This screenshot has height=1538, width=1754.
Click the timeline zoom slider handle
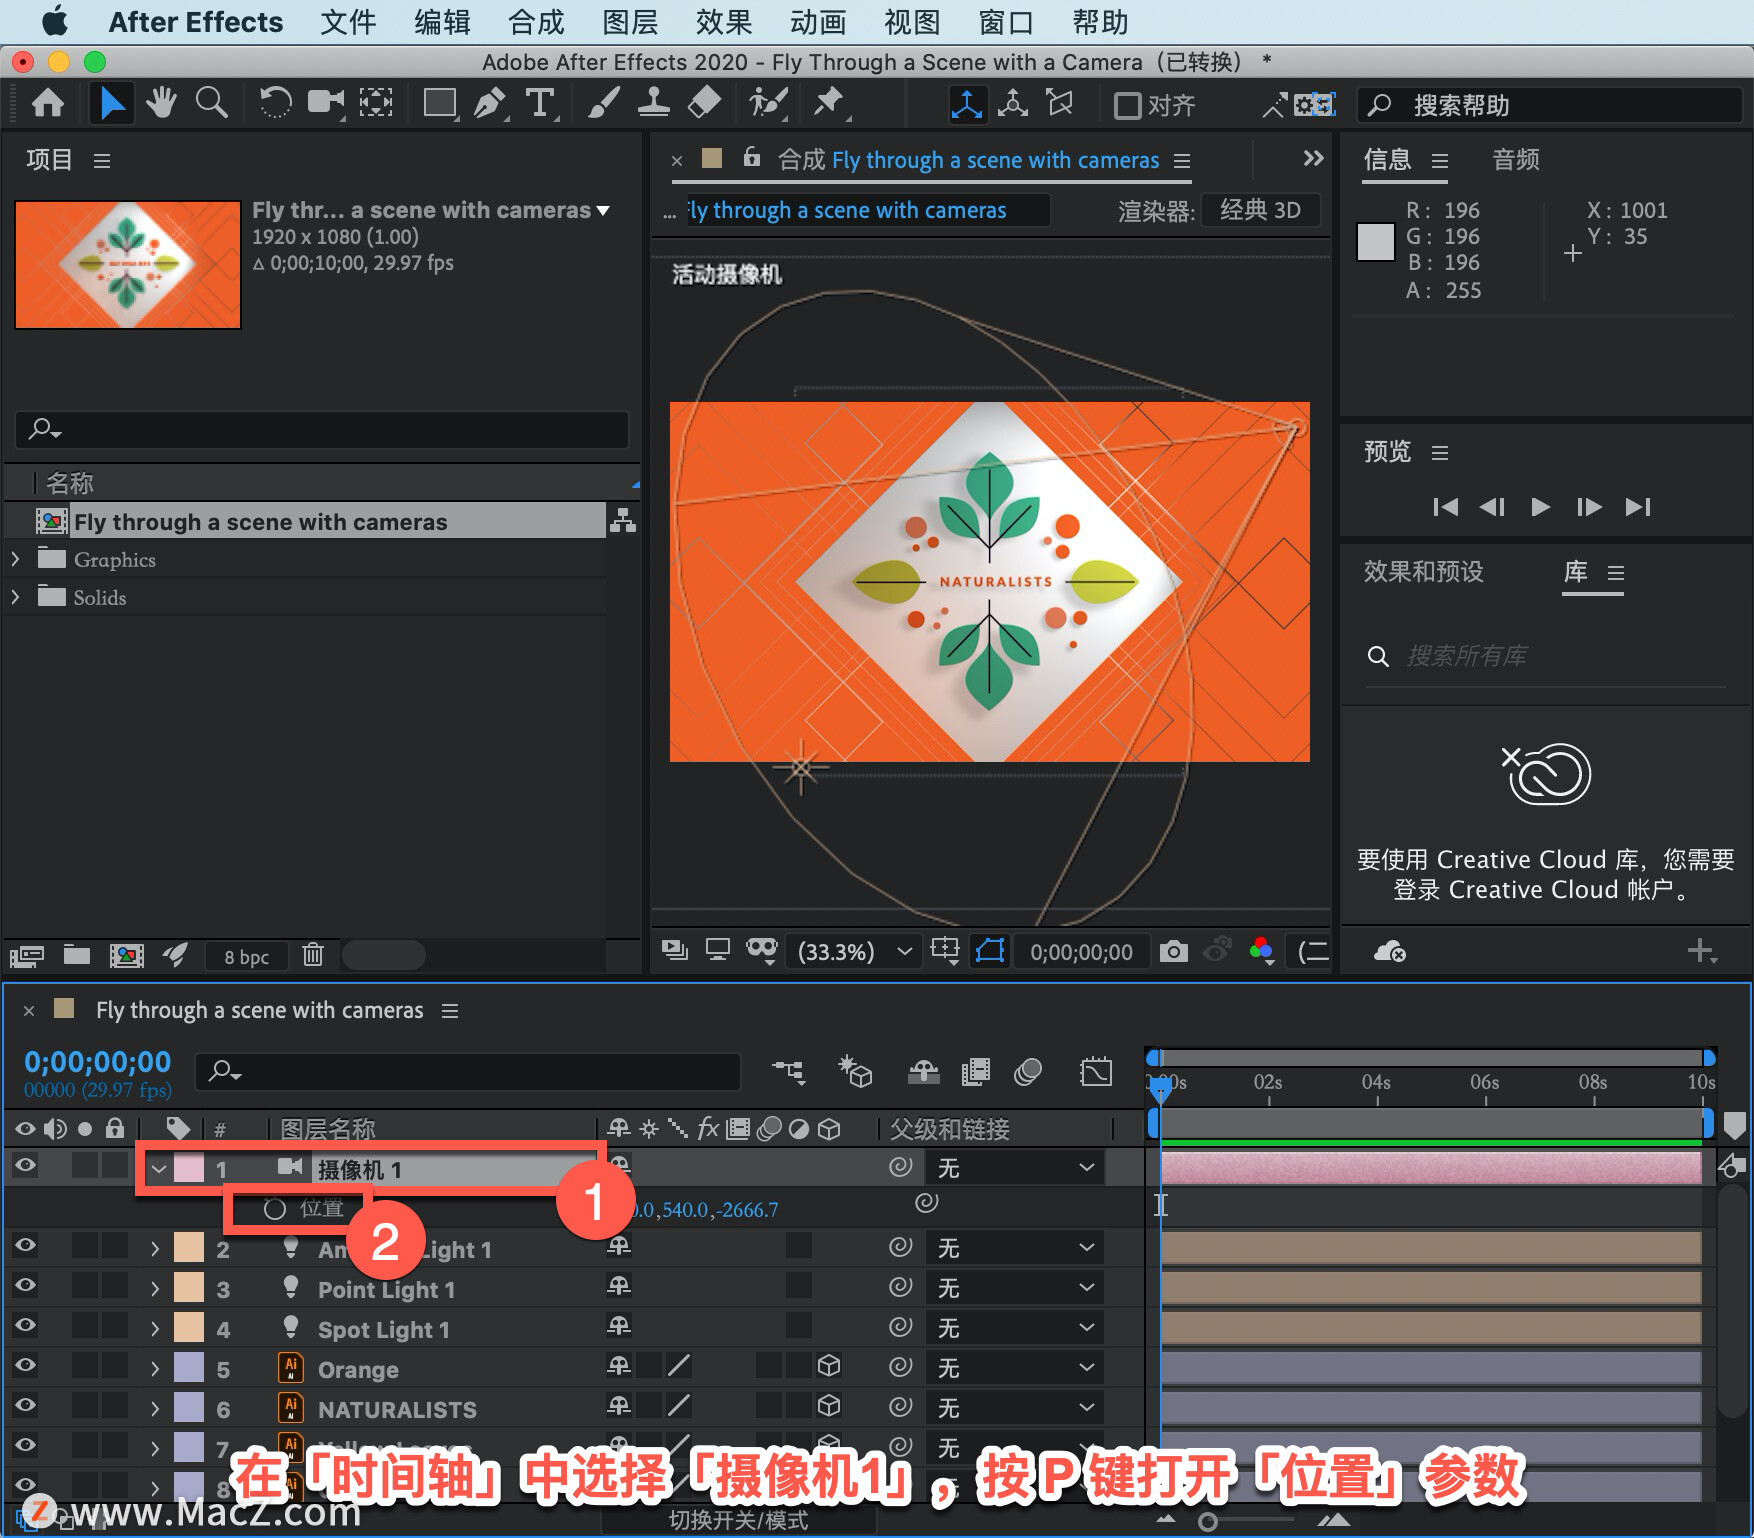click(1208, 1522)
